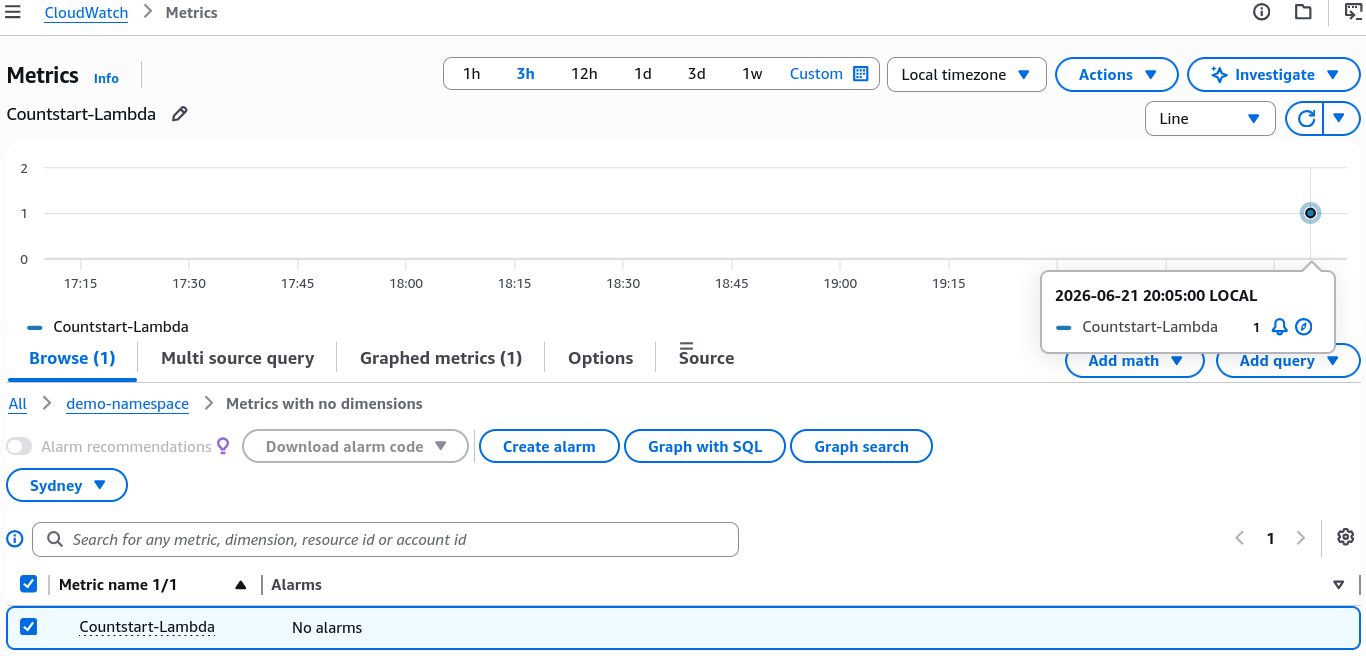1366x656 pixels.
Task: Click the Create alarm button
Action: click(x=549, y=447)
